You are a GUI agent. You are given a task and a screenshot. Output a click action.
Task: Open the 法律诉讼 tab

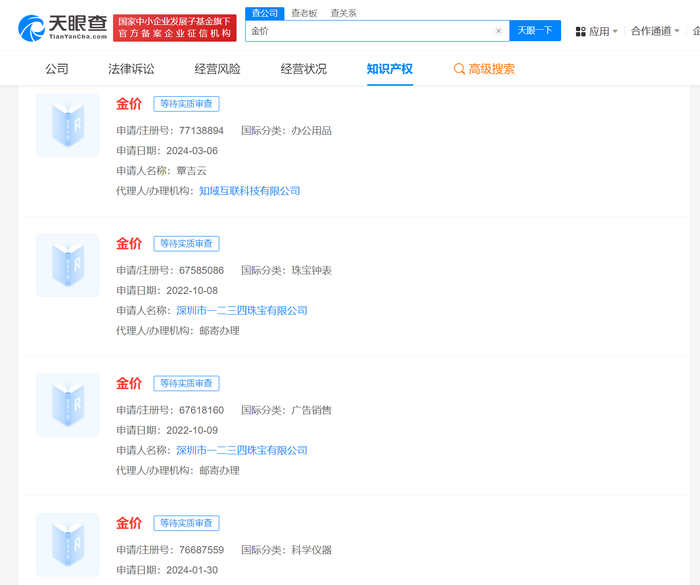coord(131,69)
